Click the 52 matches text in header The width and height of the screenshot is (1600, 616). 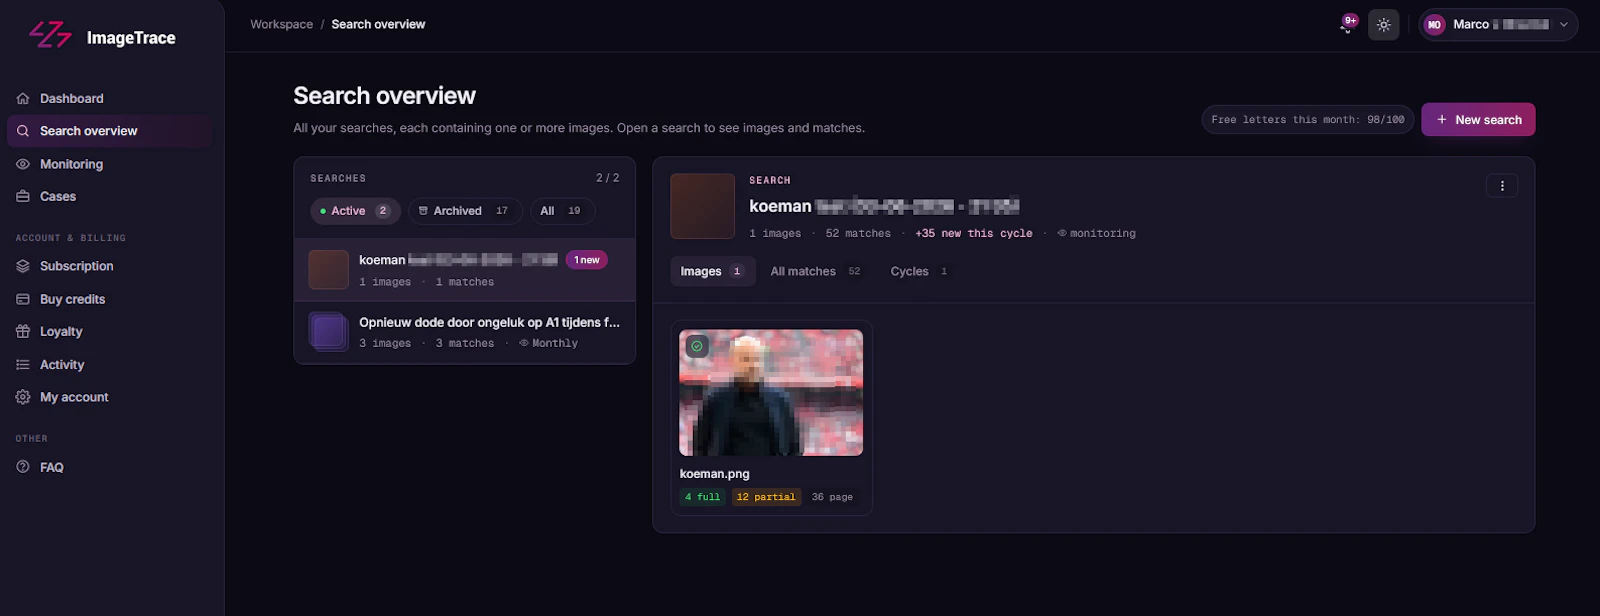pyautogui.click(x=858, y=233)
